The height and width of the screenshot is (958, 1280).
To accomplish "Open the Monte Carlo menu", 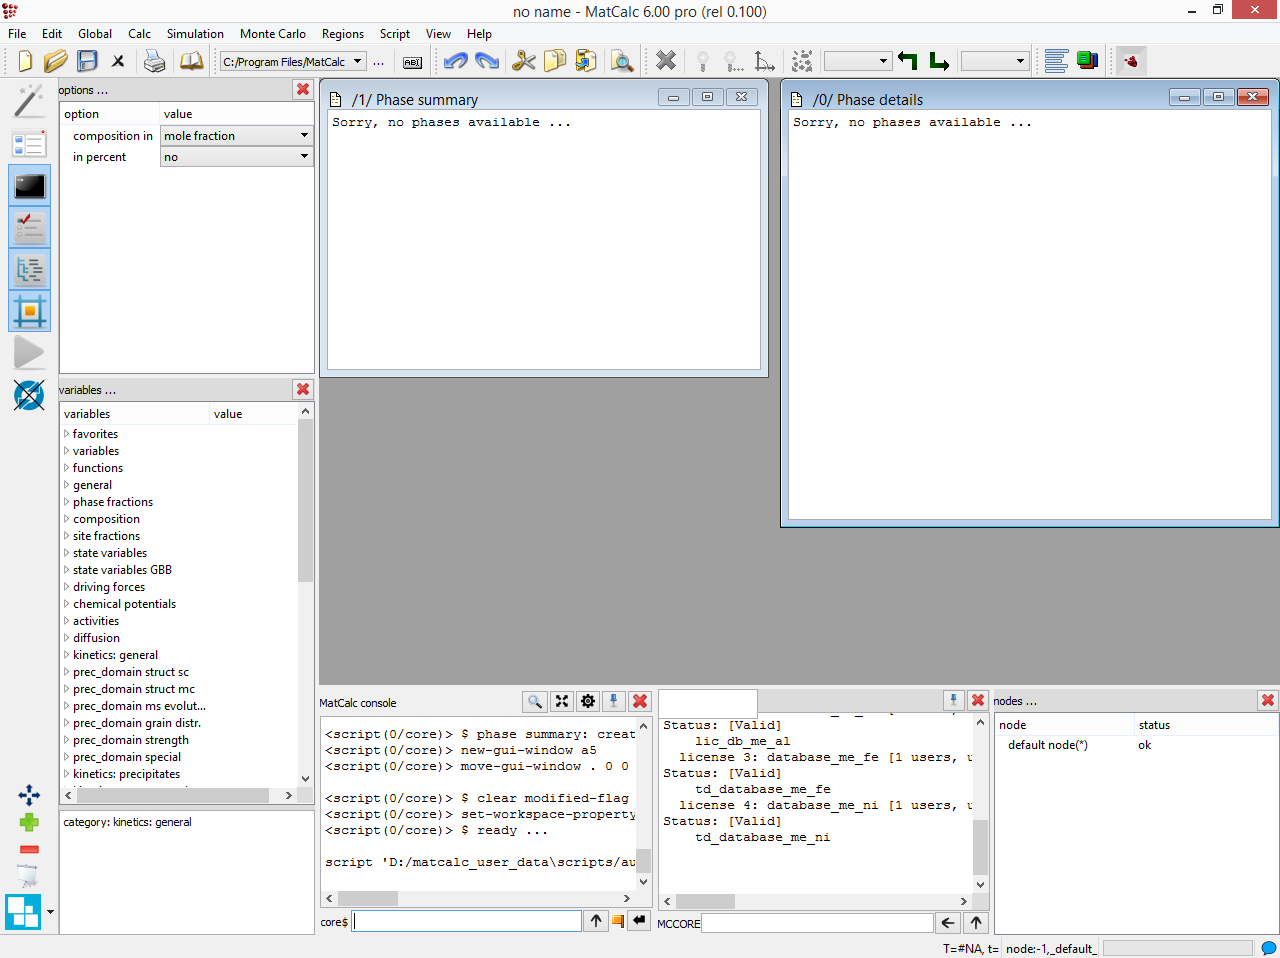I will pyautogui.click(x=272, y=34).
